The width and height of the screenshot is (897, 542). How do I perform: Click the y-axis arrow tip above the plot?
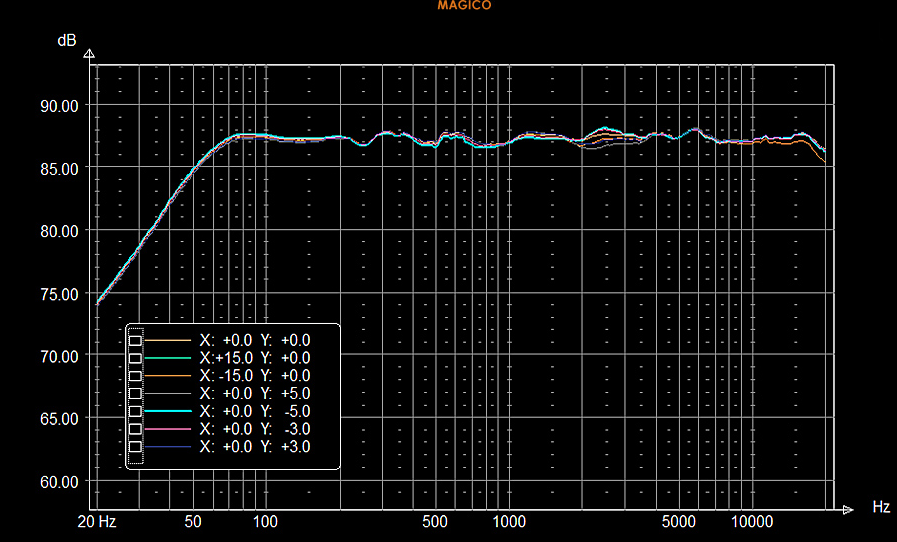[89, 54]
